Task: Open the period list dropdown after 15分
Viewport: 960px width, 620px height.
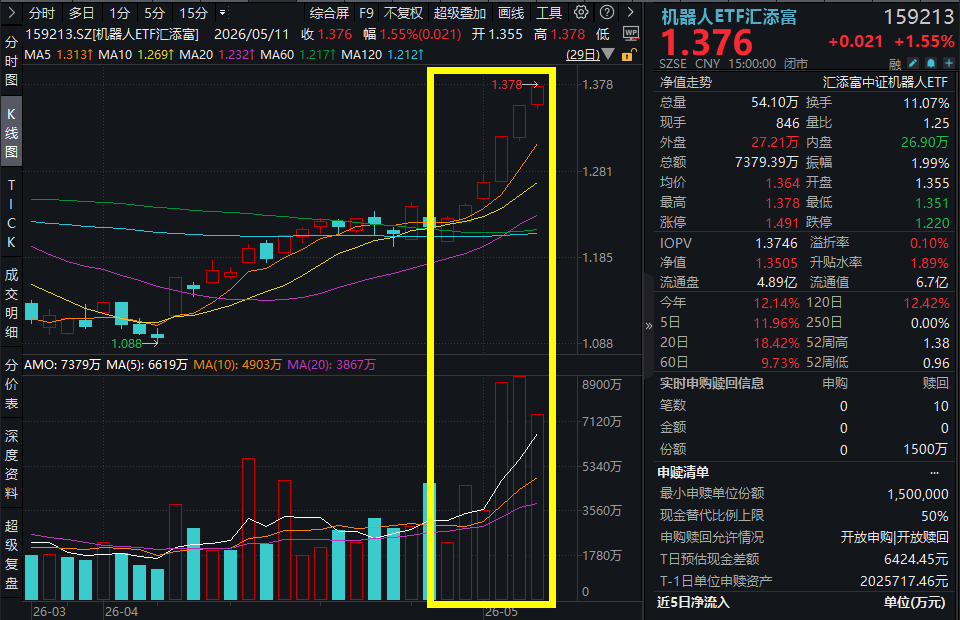Action: (223, 13)
